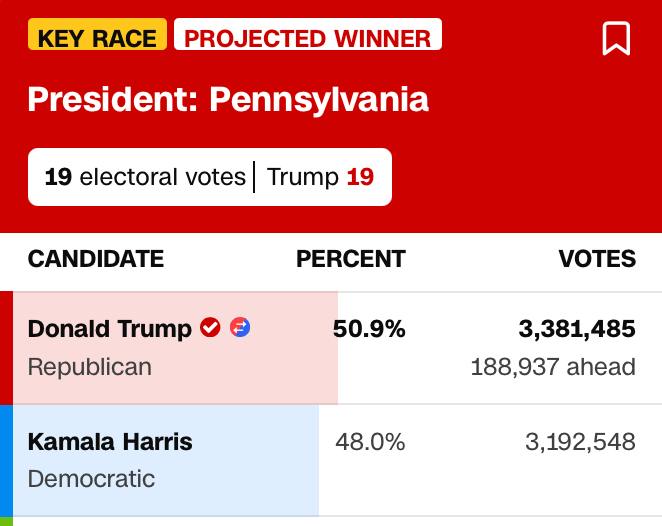Click Harris's 48.0% percentage

[370, 442]
